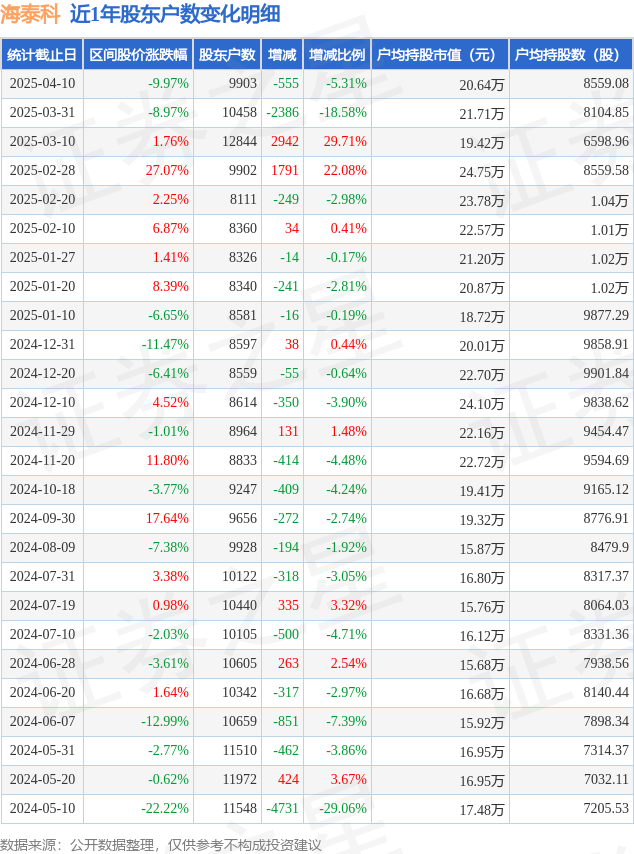Click the 增减 column header
634x854 pixels.
tap(282, 54)
